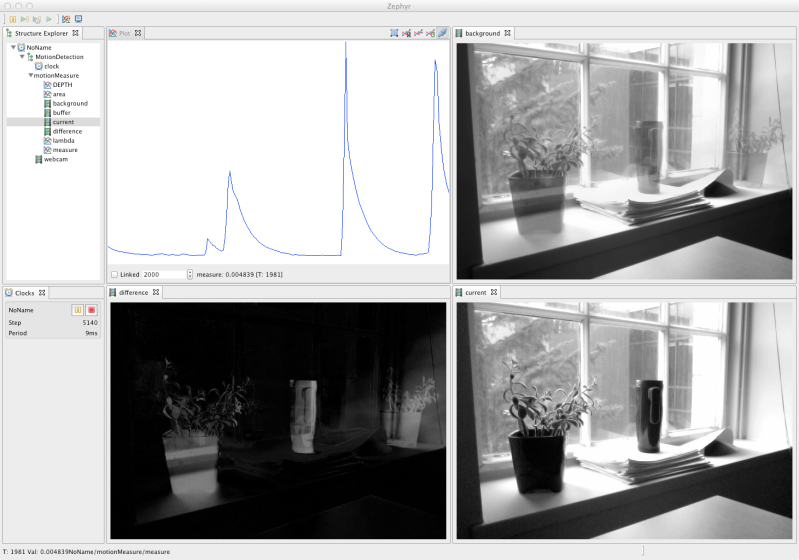The width and height of the screenshot is (799, 560).
Task: Select the difference image tab
Action: 134,292
